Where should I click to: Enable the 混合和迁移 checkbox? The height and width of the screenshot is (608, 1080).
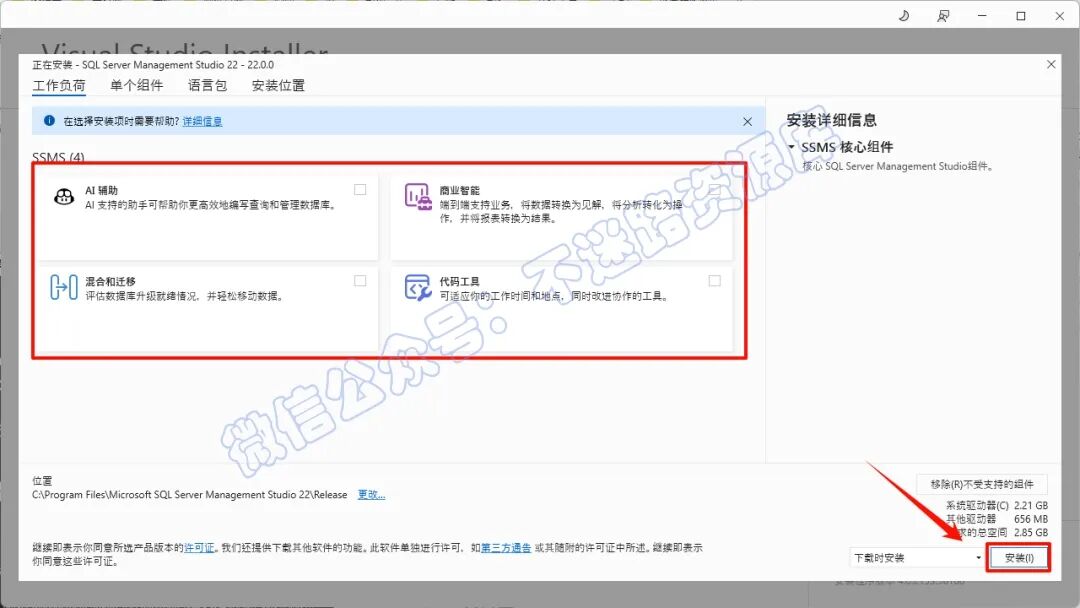tap(360, 280)
